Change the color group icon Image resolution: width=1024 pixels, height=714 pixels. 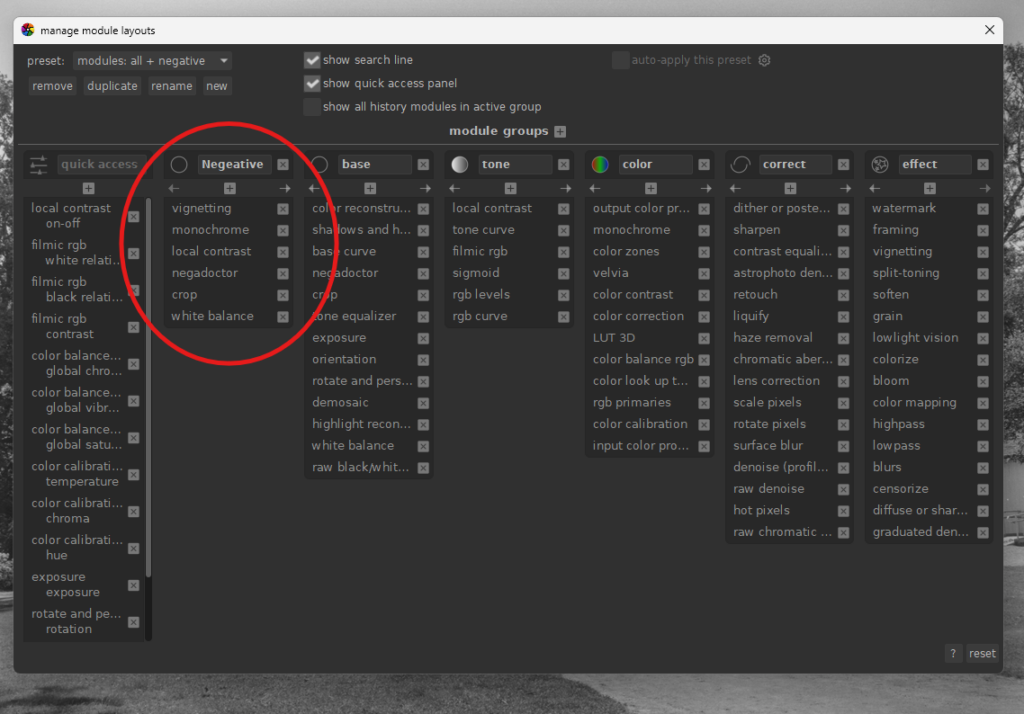point(600,165)
